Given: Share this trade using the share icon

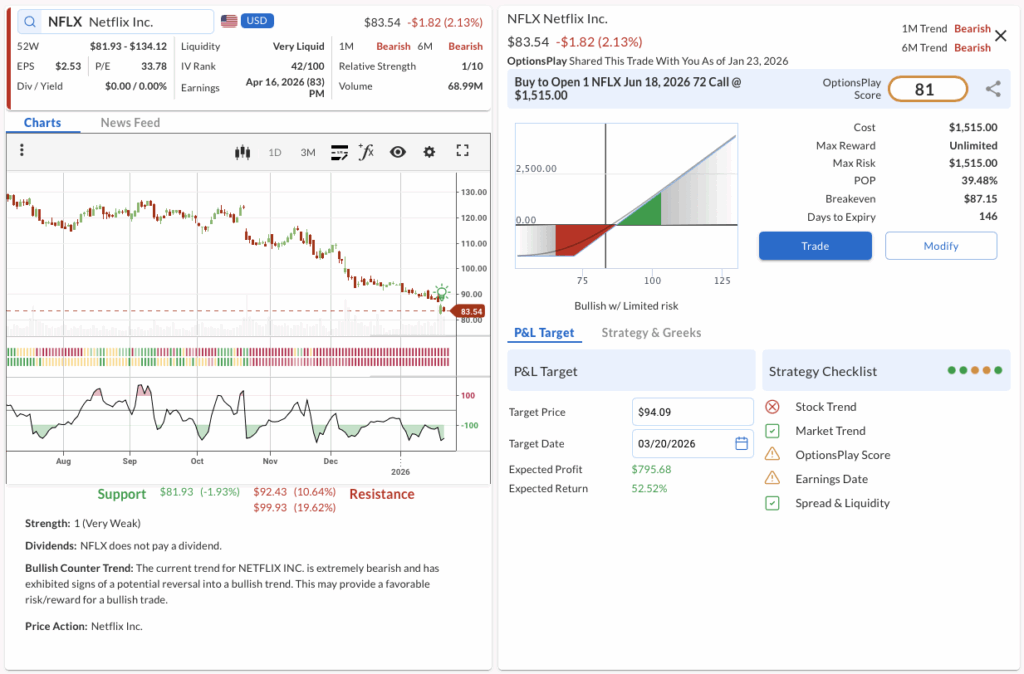Looking at the screenshot, I should point(993,89).
